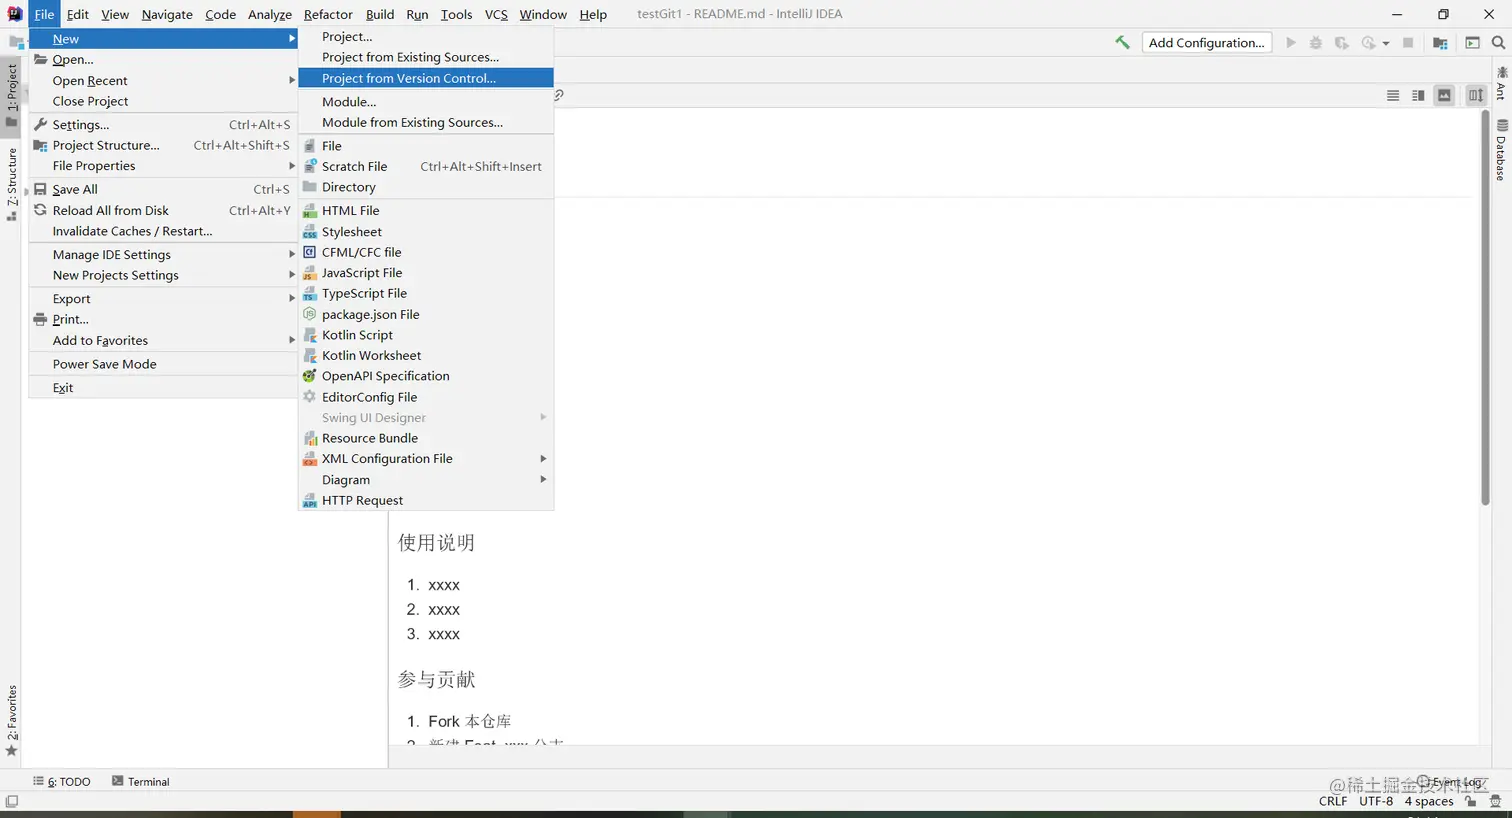Click the Stop square icon in toolbar

(x=1408, y=43)
